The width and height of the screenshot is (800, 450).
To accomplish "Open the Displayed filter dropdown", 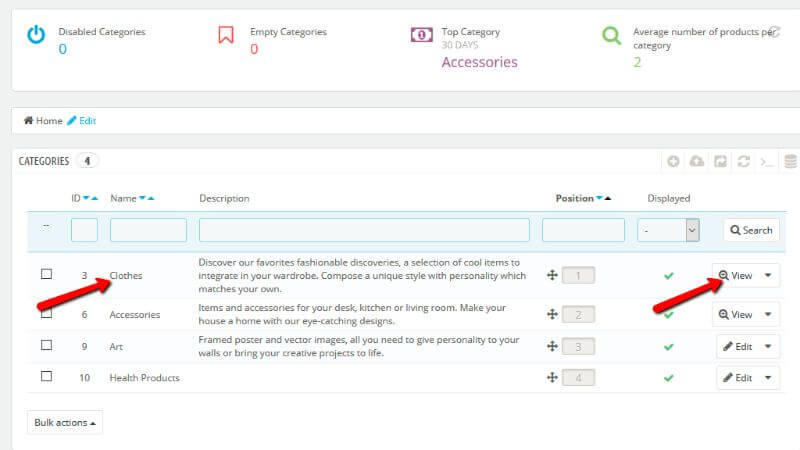I will [668, 230].
